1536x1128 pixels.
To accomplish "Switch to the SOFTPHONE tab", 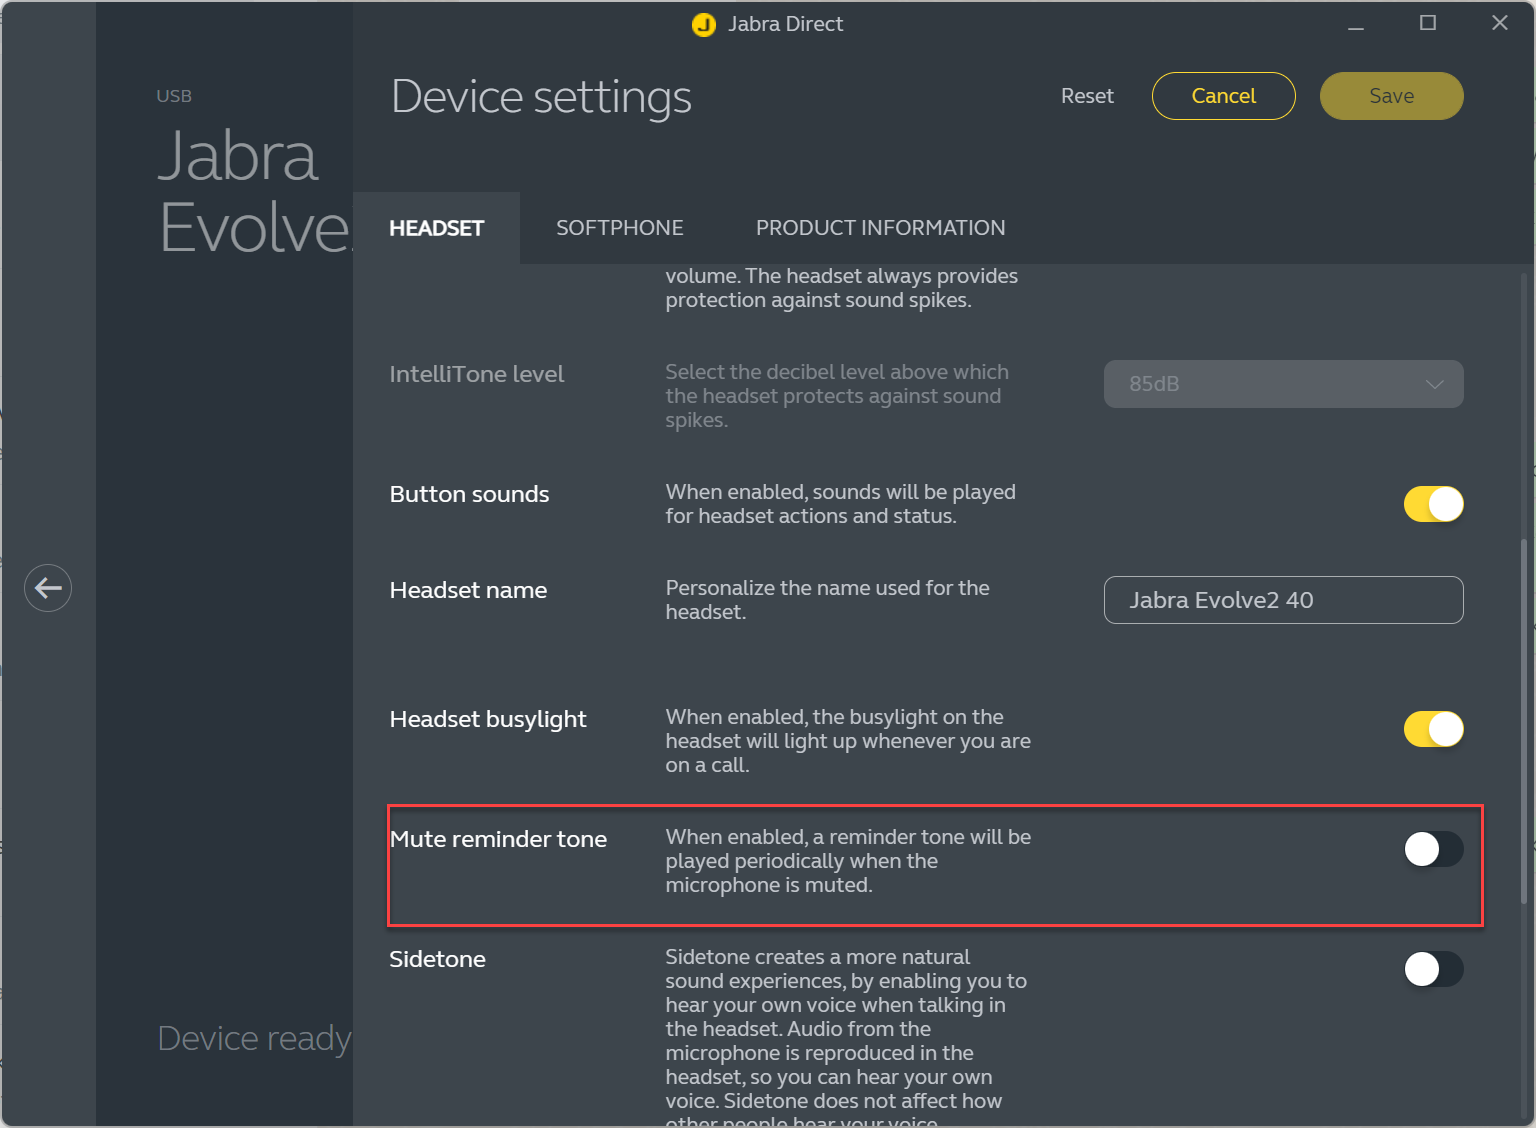I will [619, 228].
